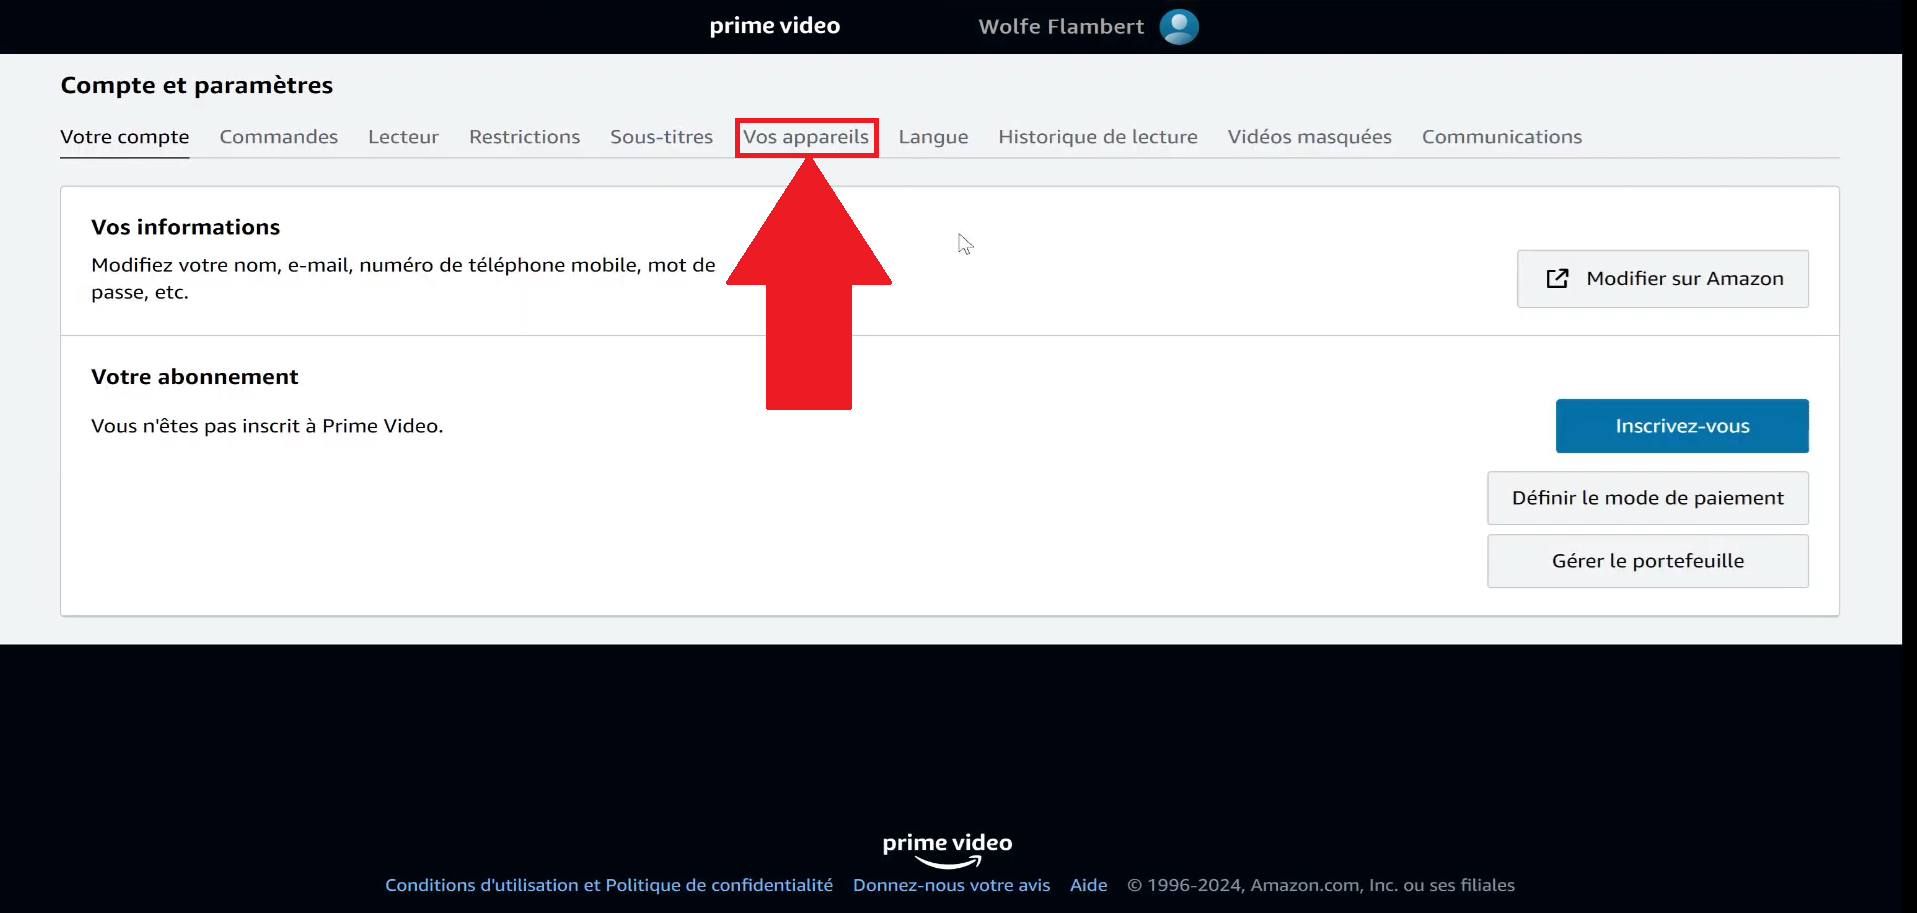This screenshot has height=913, width=1917.
Task: Switch to the Votre compte tab
Action: pos(124,137)
